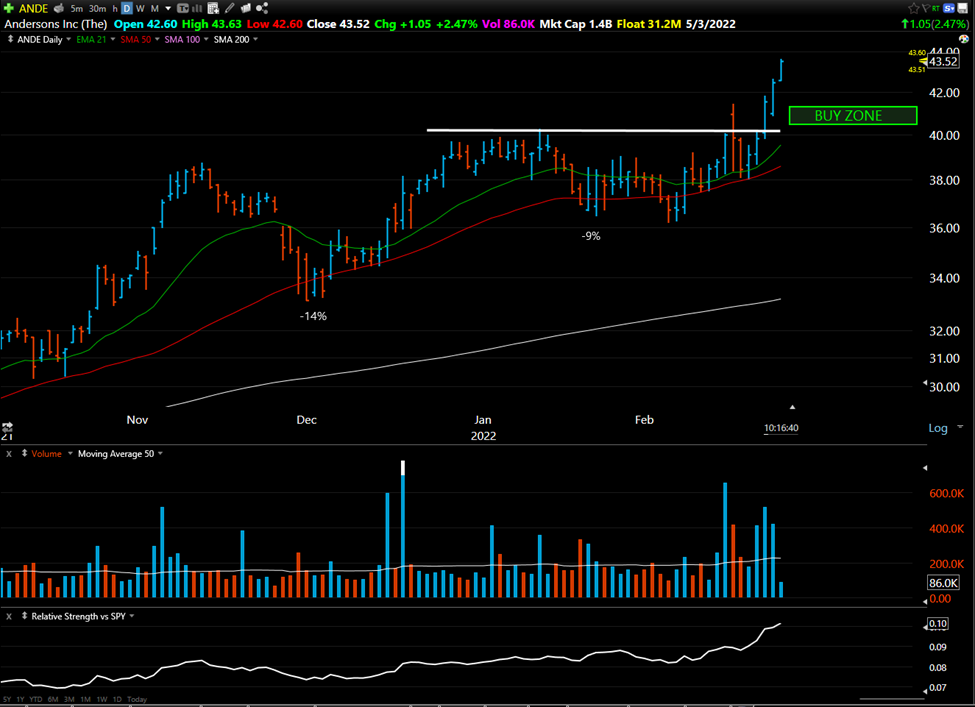Click the chart template icon
975x707 pixels.
pos(183,8)
